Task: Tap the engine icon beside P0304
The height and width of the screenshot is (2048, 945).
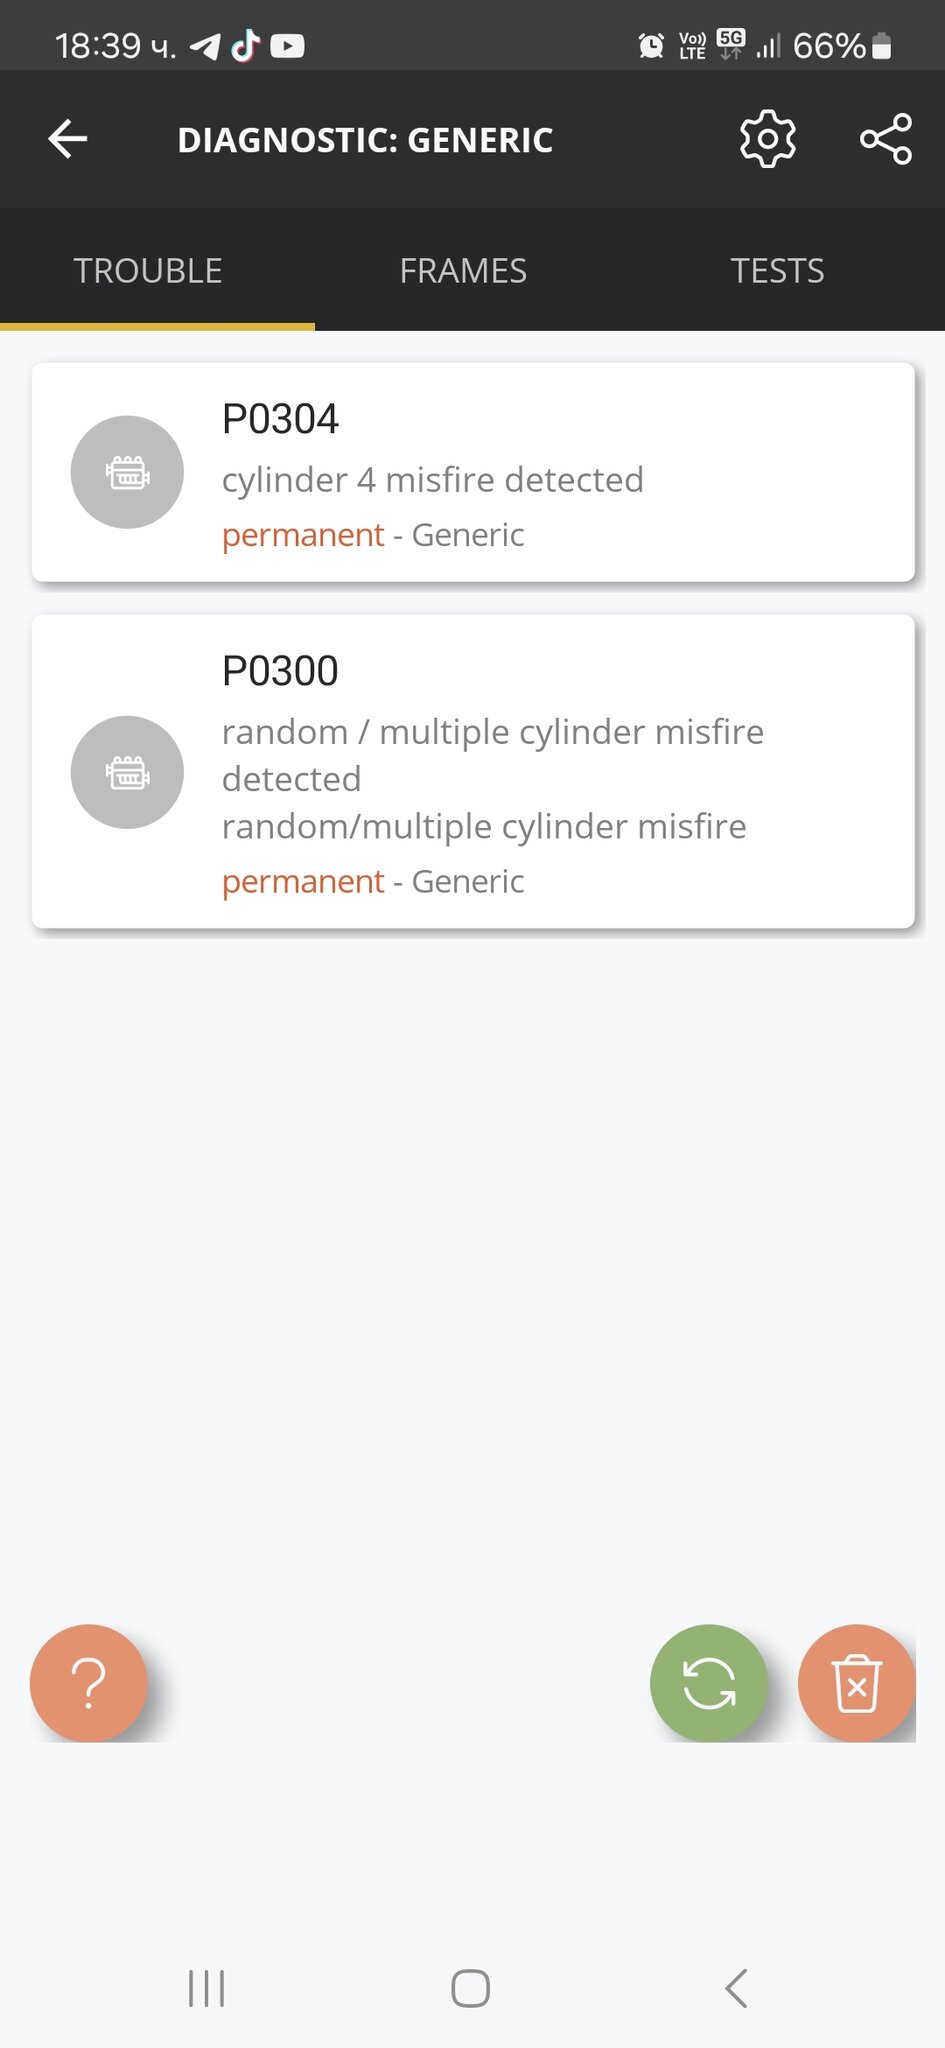Action: click(127, 472)
